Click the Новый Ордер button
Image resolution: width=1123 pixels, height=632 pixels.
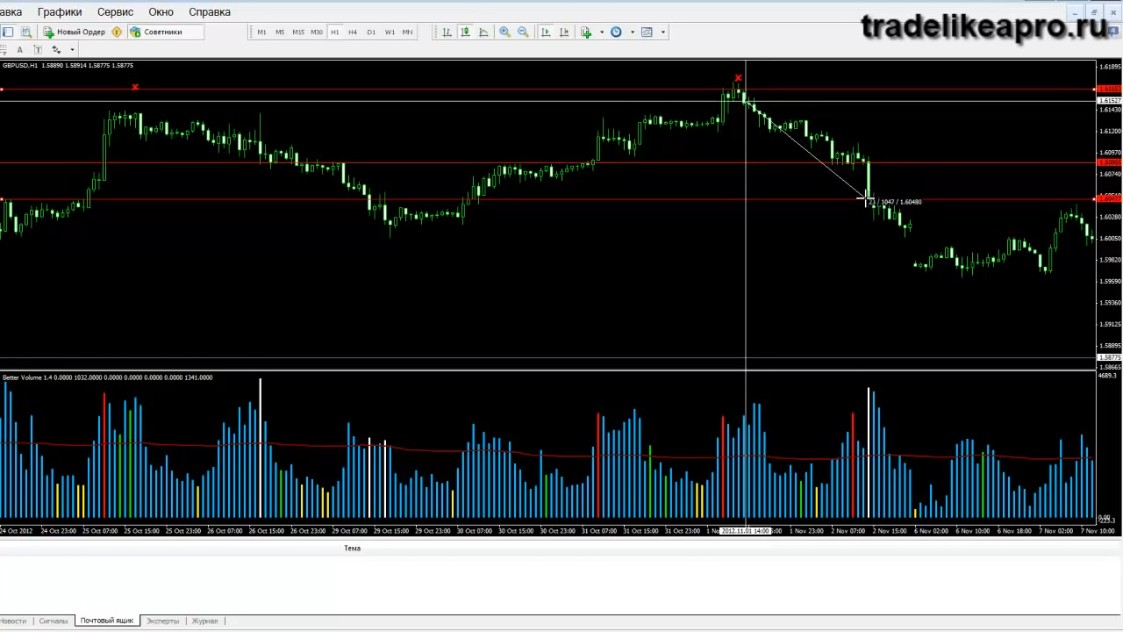(73, 32)
